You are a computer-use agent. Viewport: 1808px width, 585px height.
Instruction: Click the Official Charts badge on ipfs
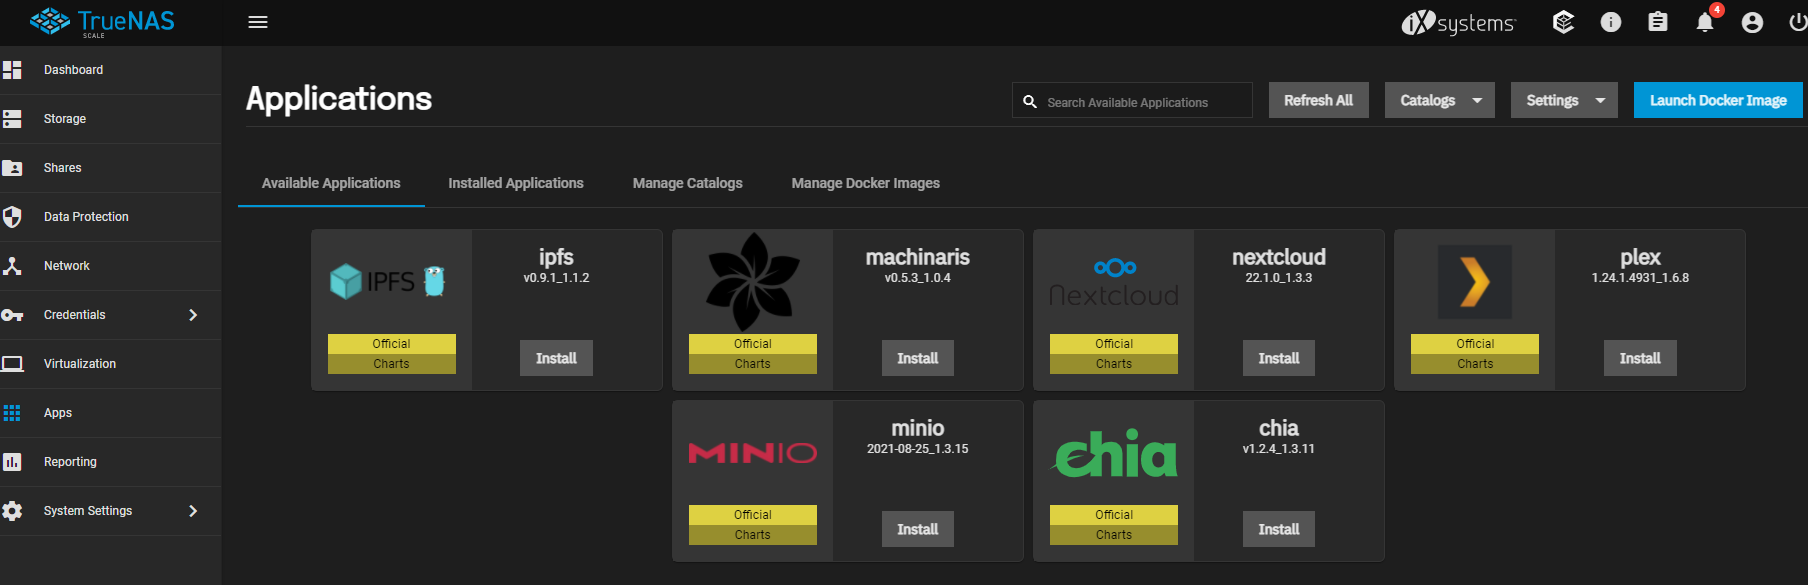[x=392, y=354]
